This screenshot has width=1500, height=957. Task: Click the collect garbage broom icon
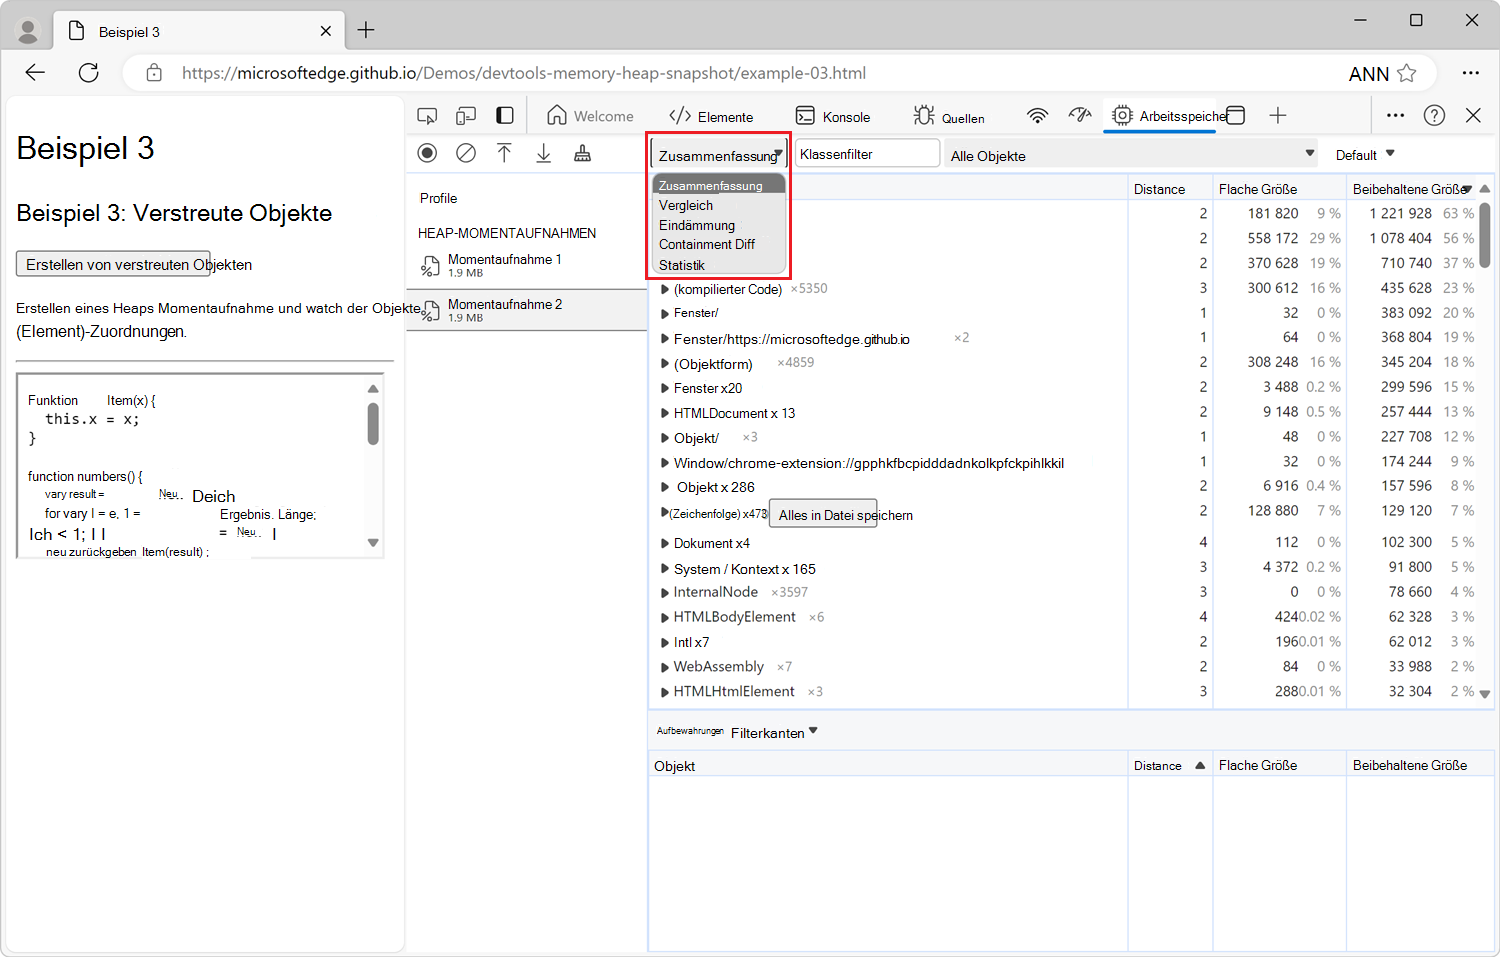click(x=582, y=153)
